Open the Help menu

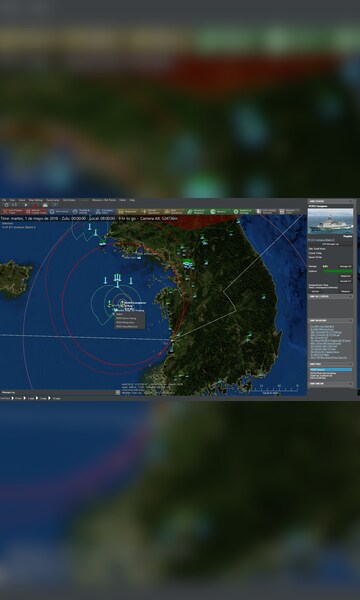[132, 200]
